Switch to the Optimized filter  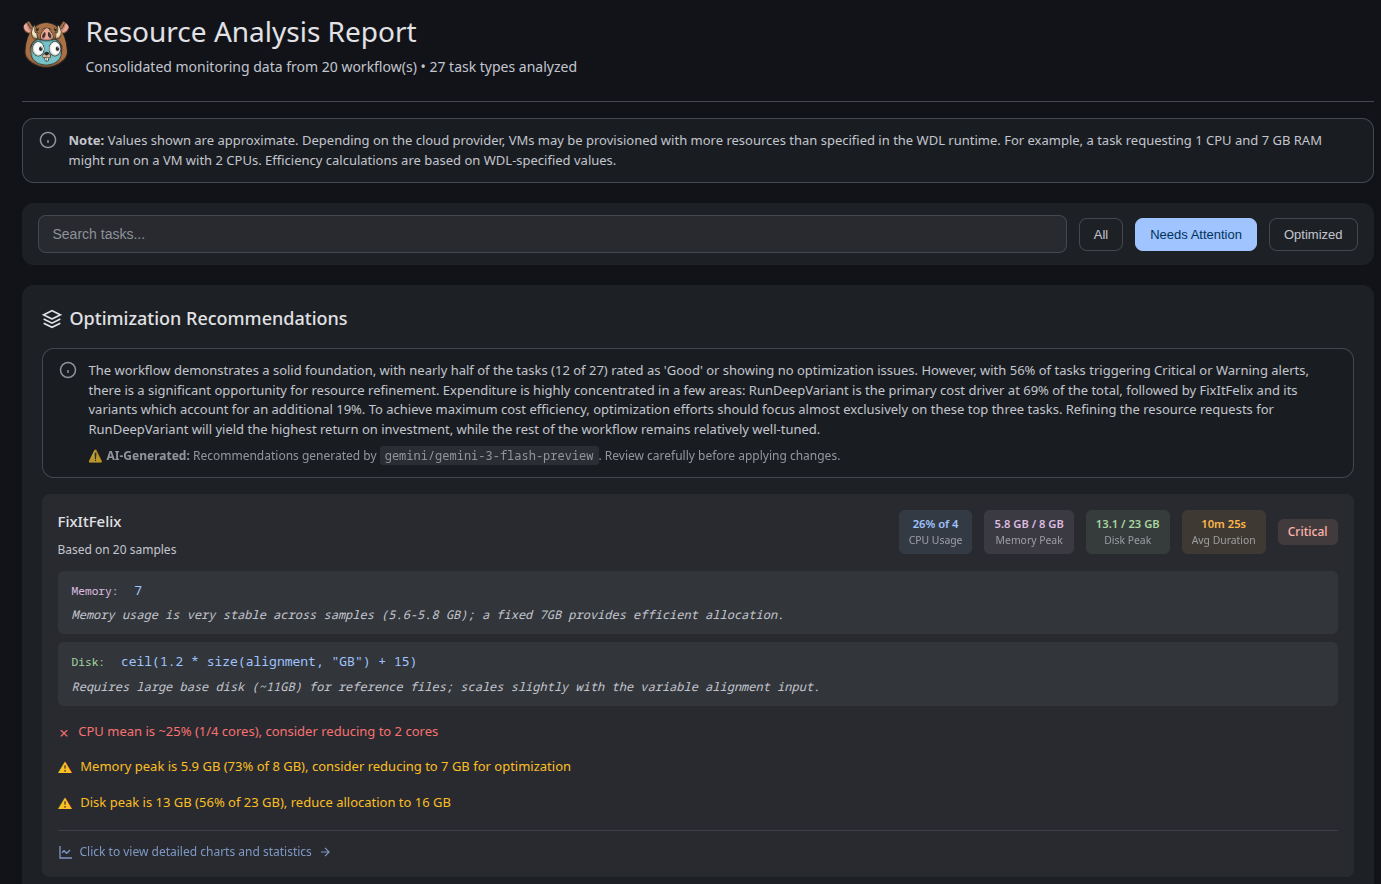tap(1312, 235)
